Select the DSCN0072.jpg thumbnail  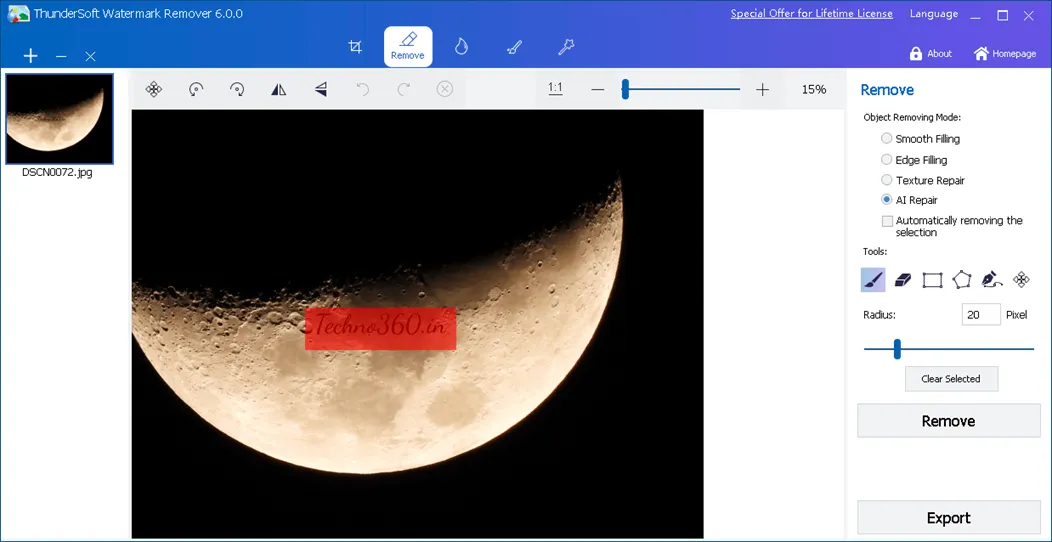[59, 118]
